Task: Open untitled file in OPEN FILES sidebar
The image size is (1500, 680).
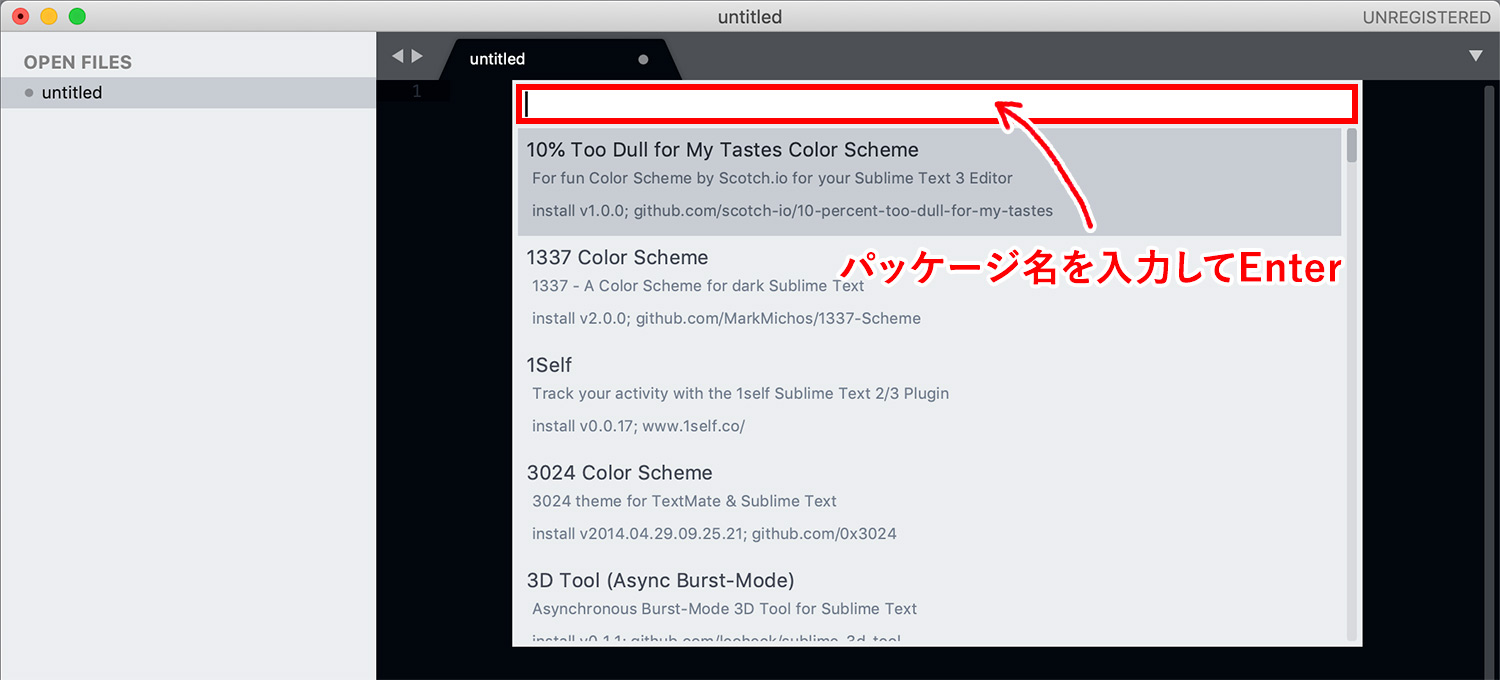Action: tap(188, 93)
